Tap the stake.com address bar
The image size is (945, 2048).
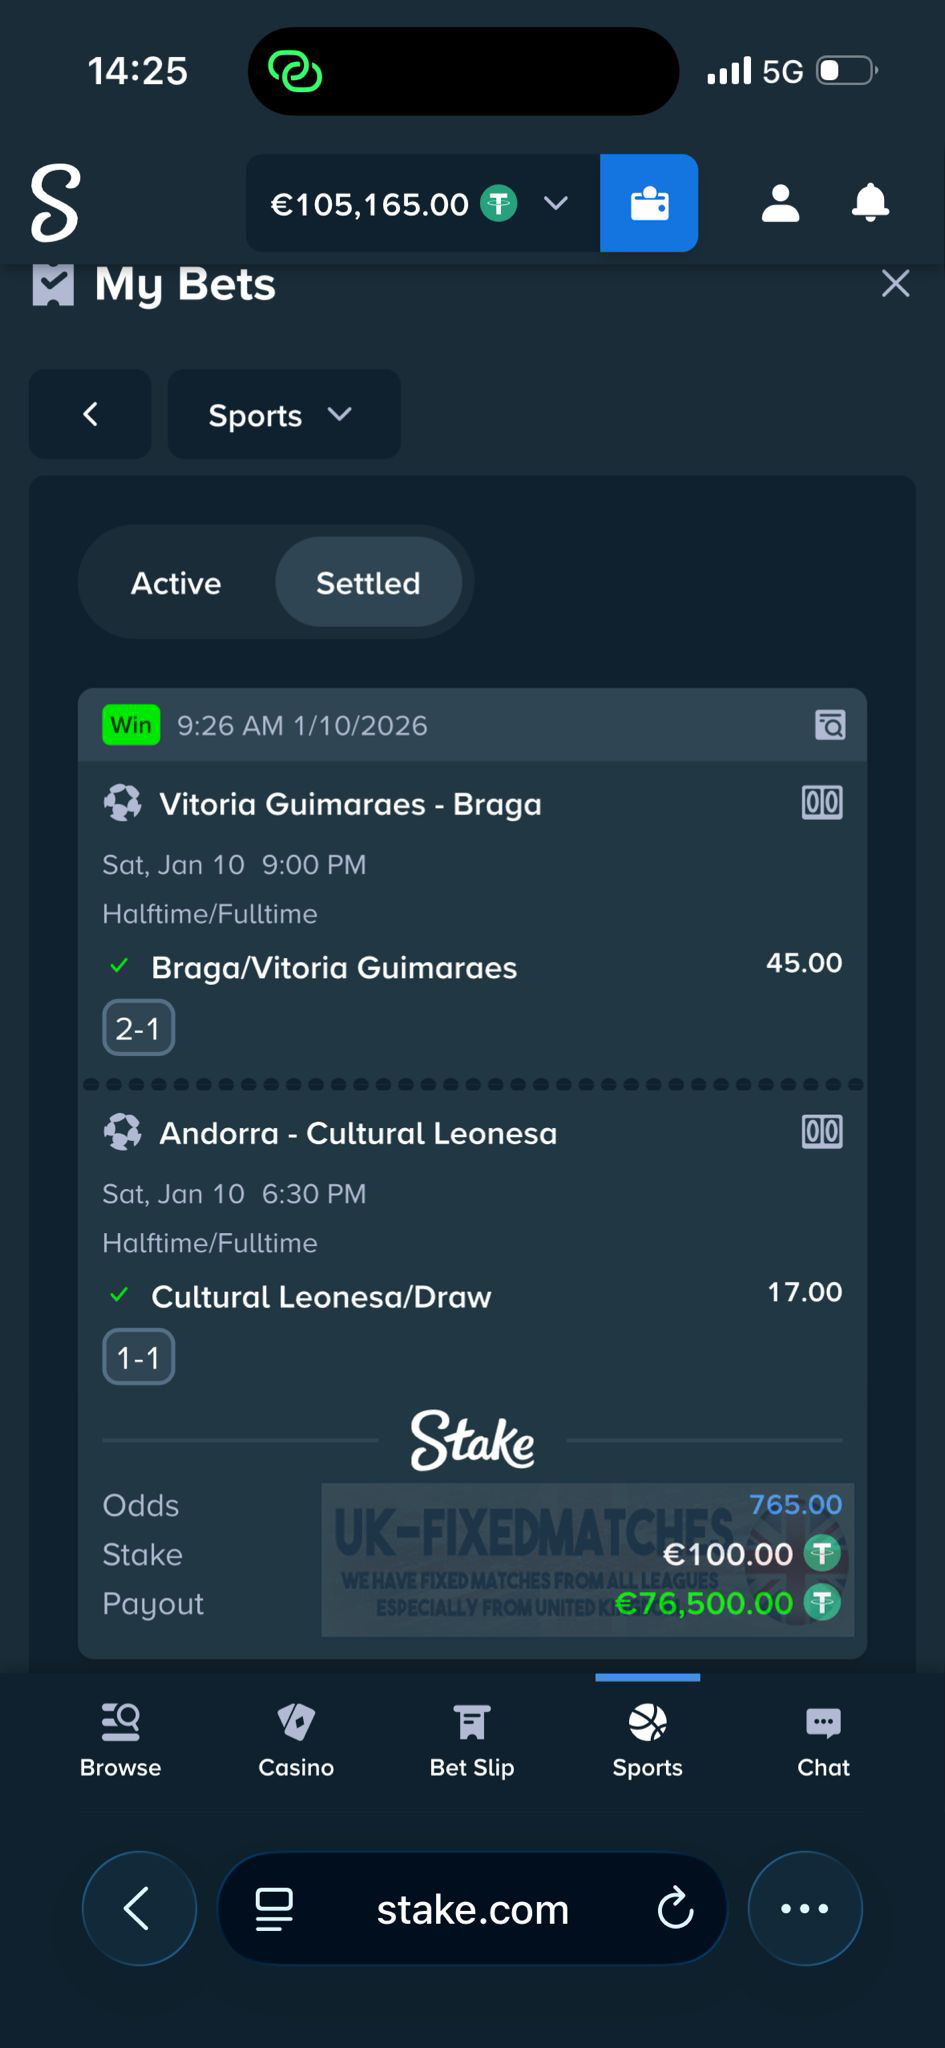[472, 1910]
